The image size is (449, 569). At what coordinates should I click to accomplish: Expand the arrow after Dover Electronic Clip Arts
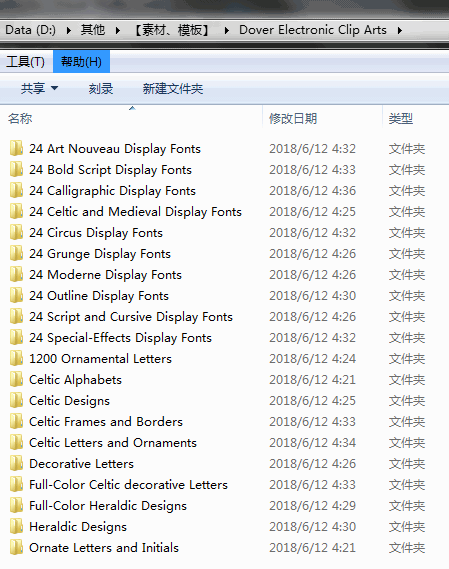[400, 30]
